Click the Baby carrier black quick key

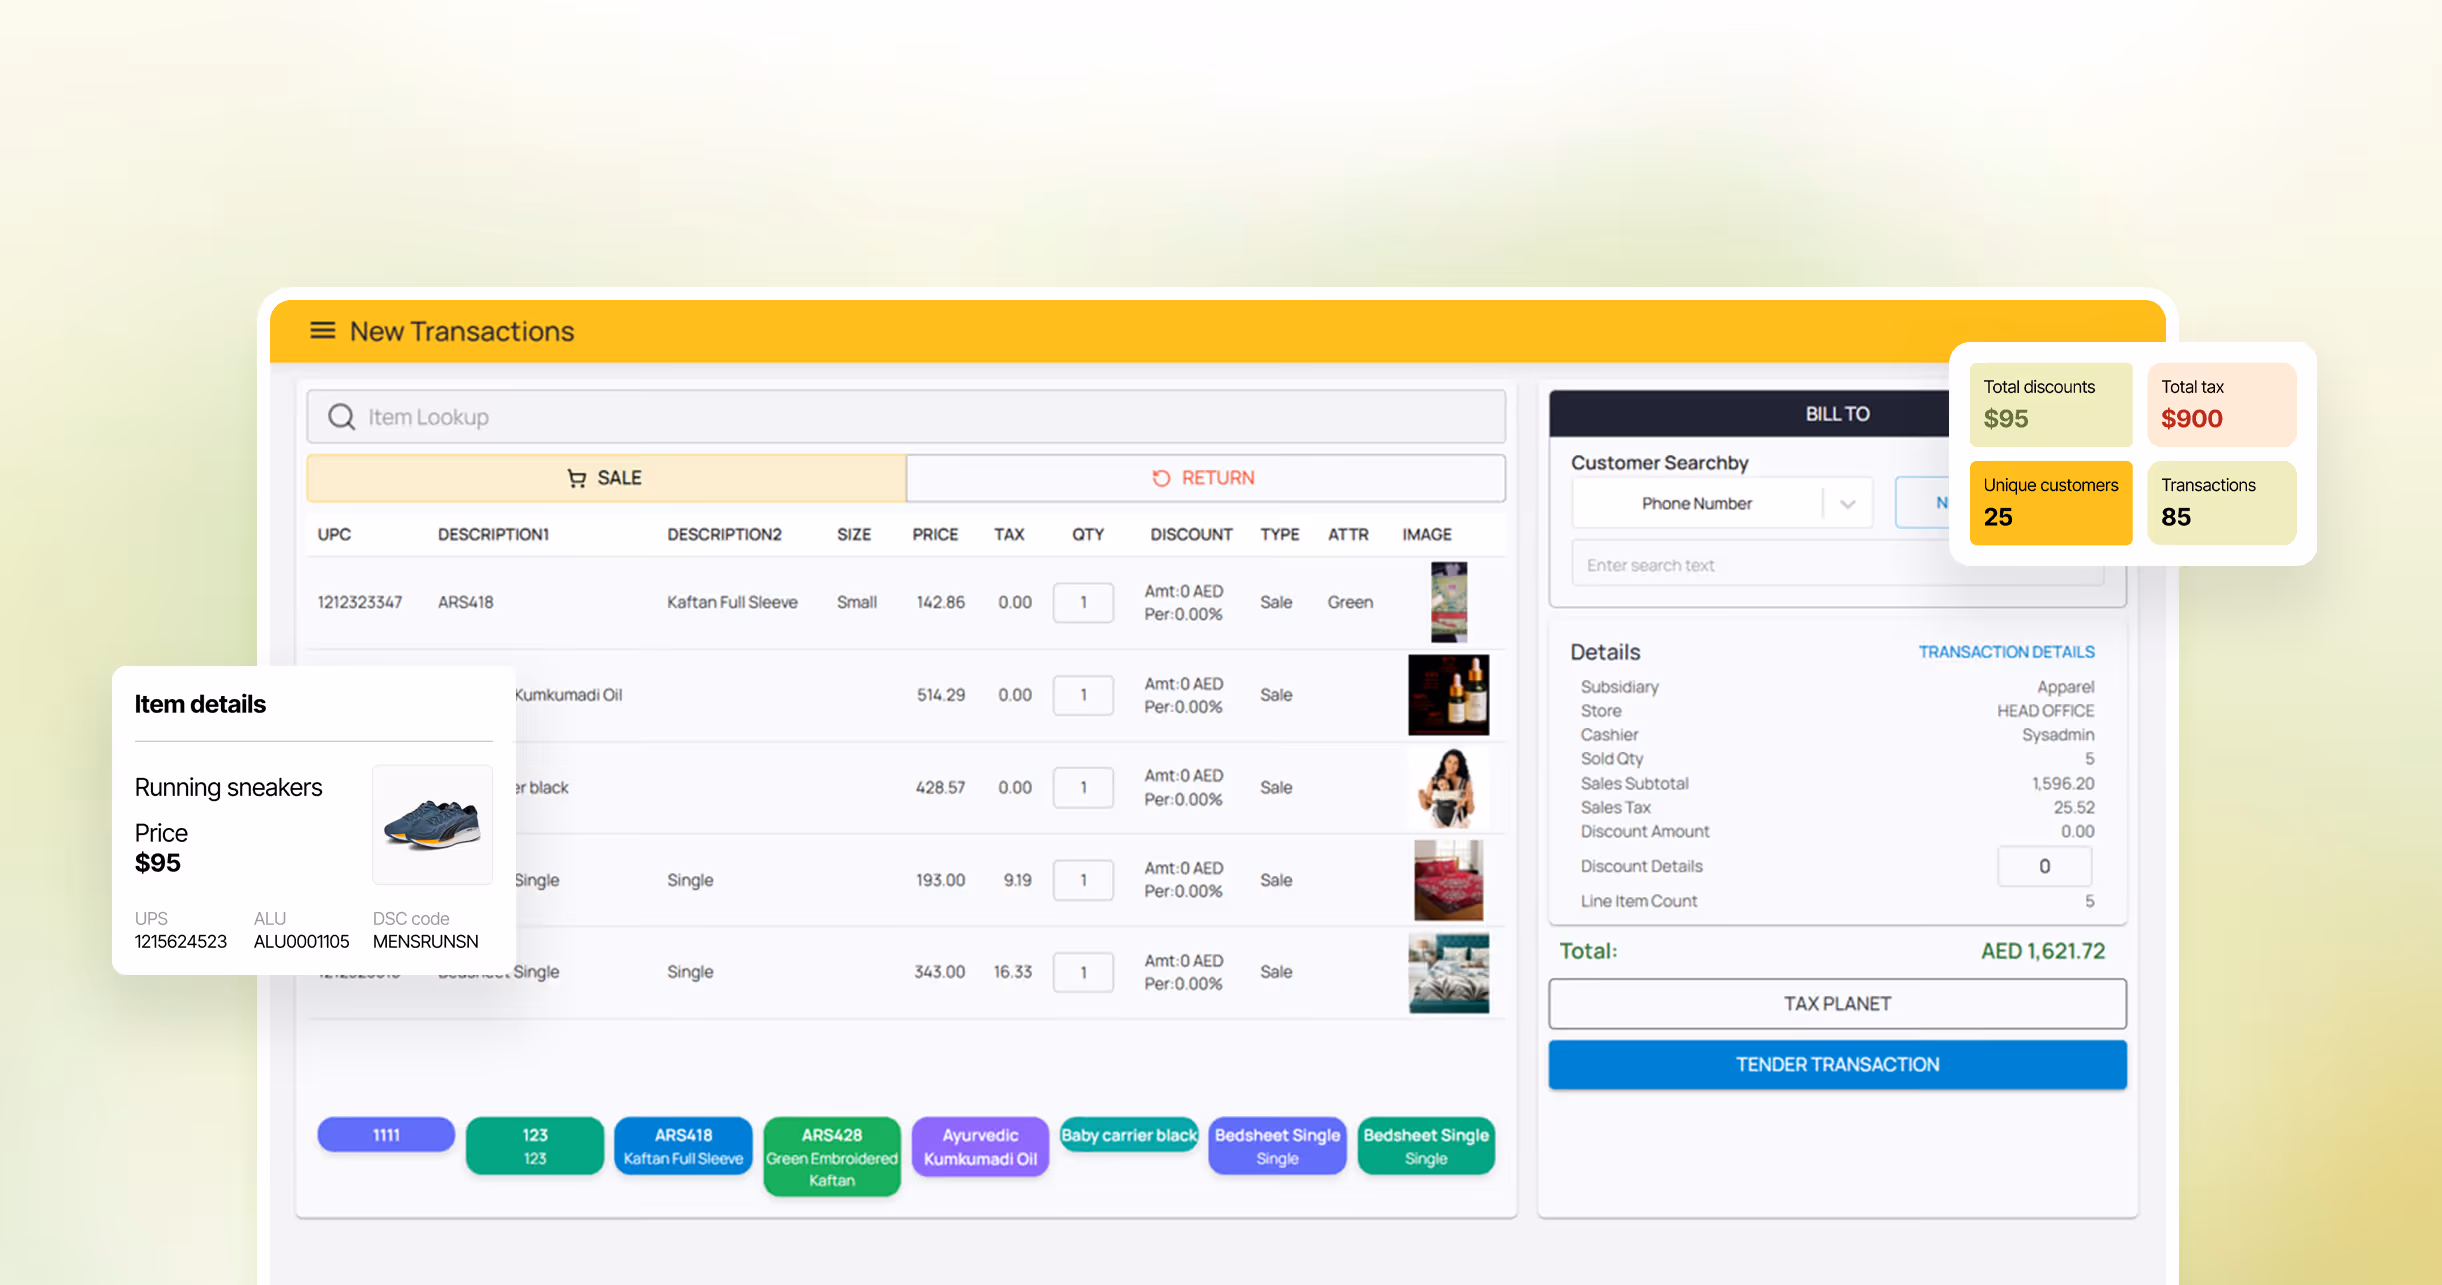1128,1135
